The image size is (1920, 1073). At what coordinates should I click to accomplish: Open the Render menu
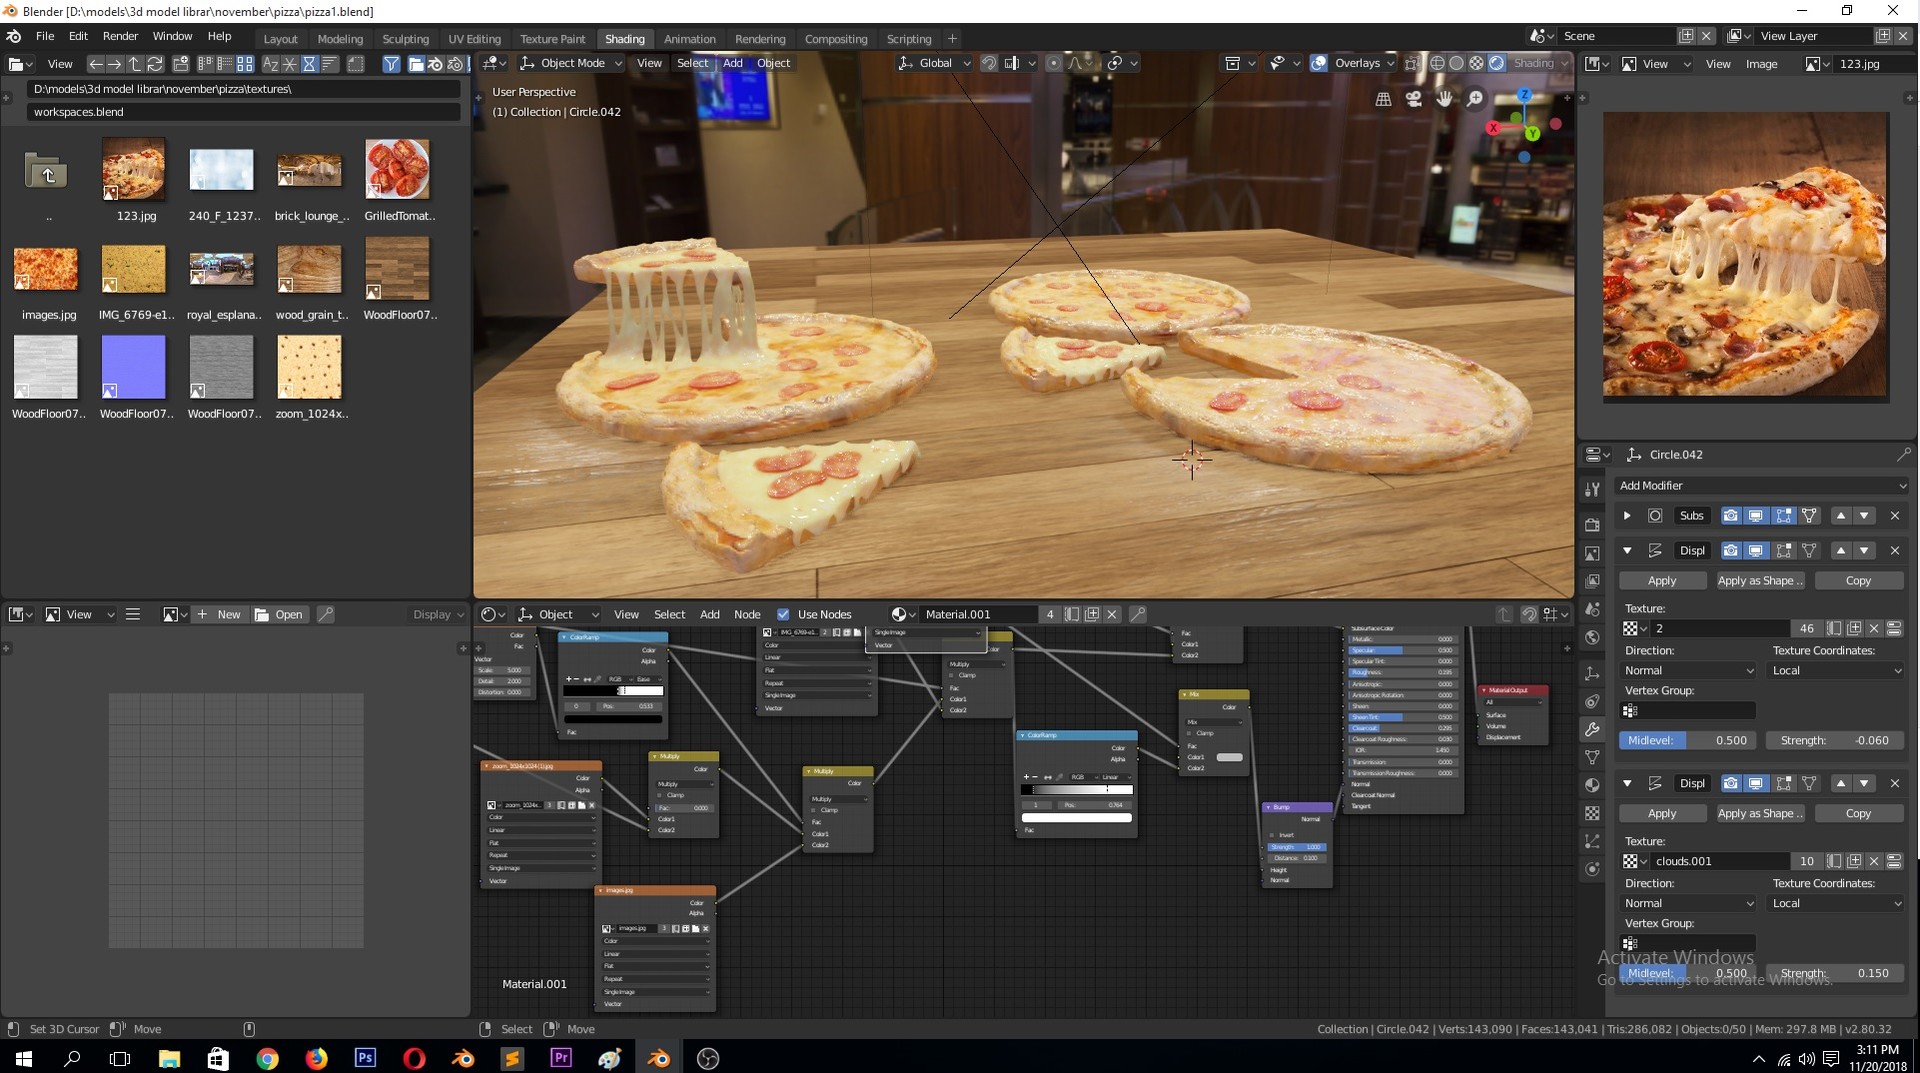[120, 36]
